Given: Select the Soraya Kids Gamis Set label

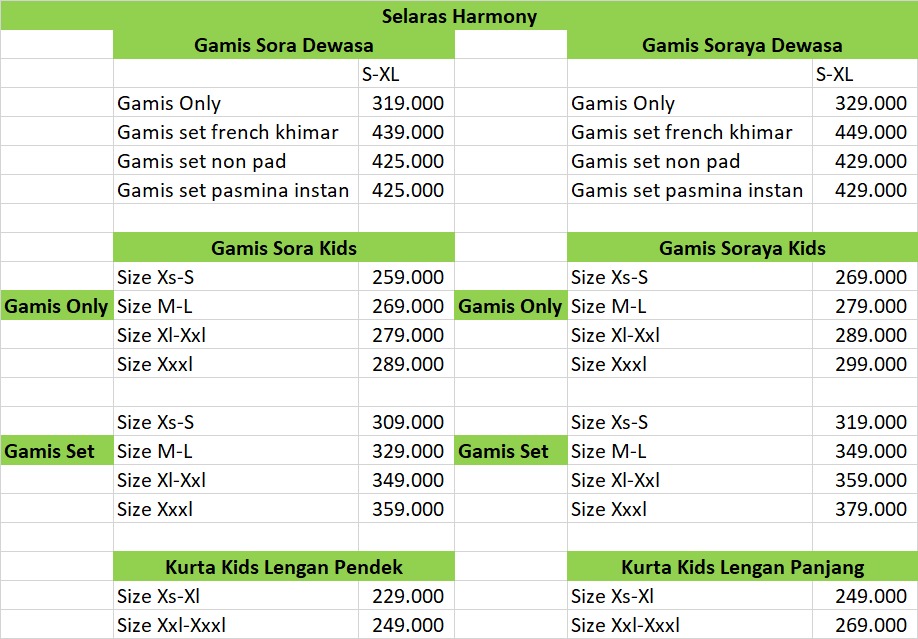Looking at the screenshot, I should point(511,451).
